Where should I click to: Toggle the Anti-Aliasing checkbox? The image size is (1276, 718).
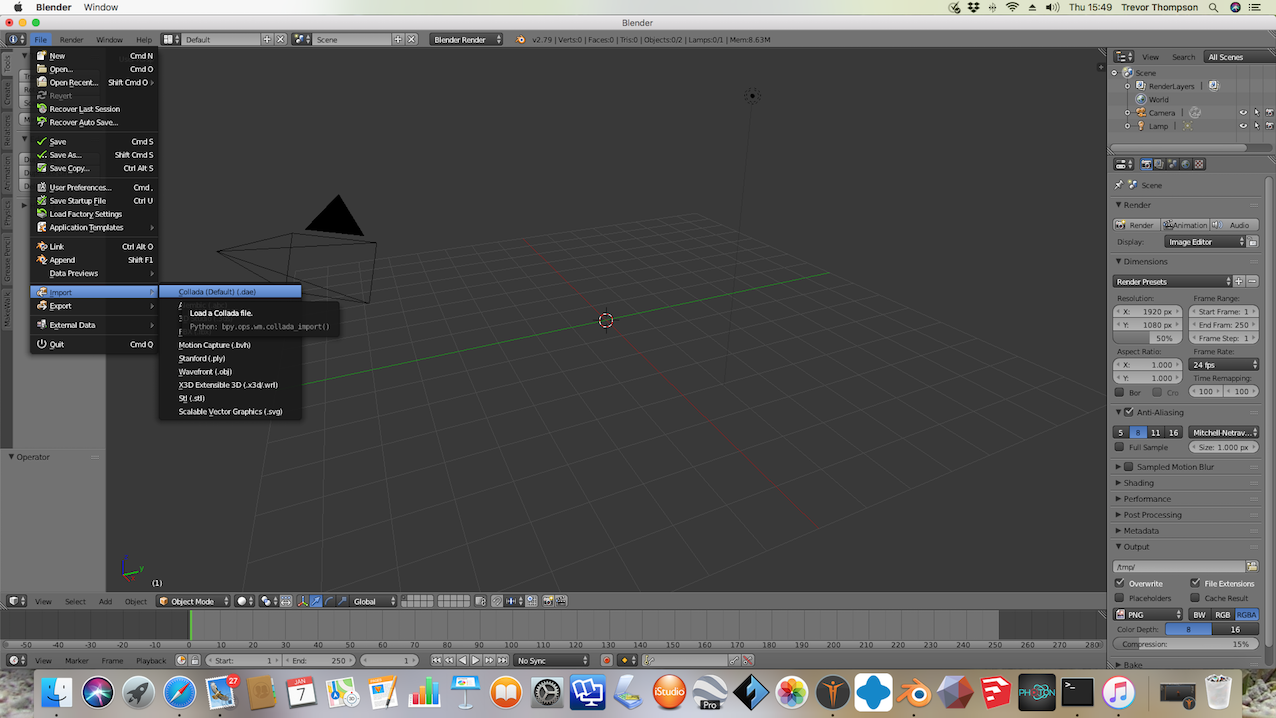click(1129, 412)
